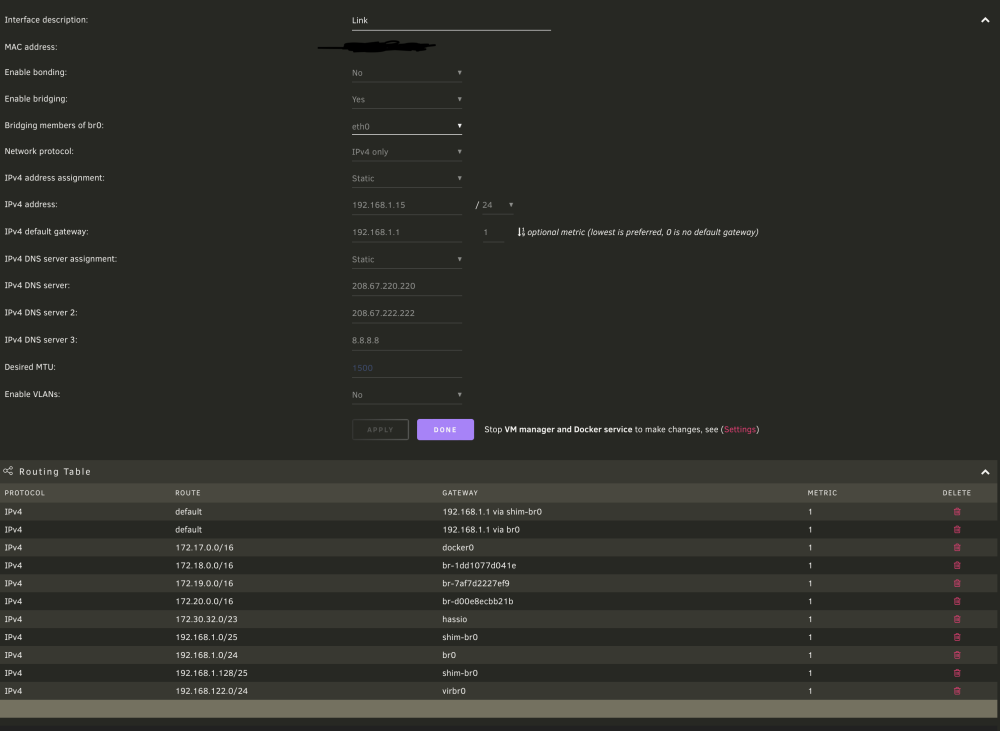
Task: Collapse the Routing Table section
Action: 985,472
